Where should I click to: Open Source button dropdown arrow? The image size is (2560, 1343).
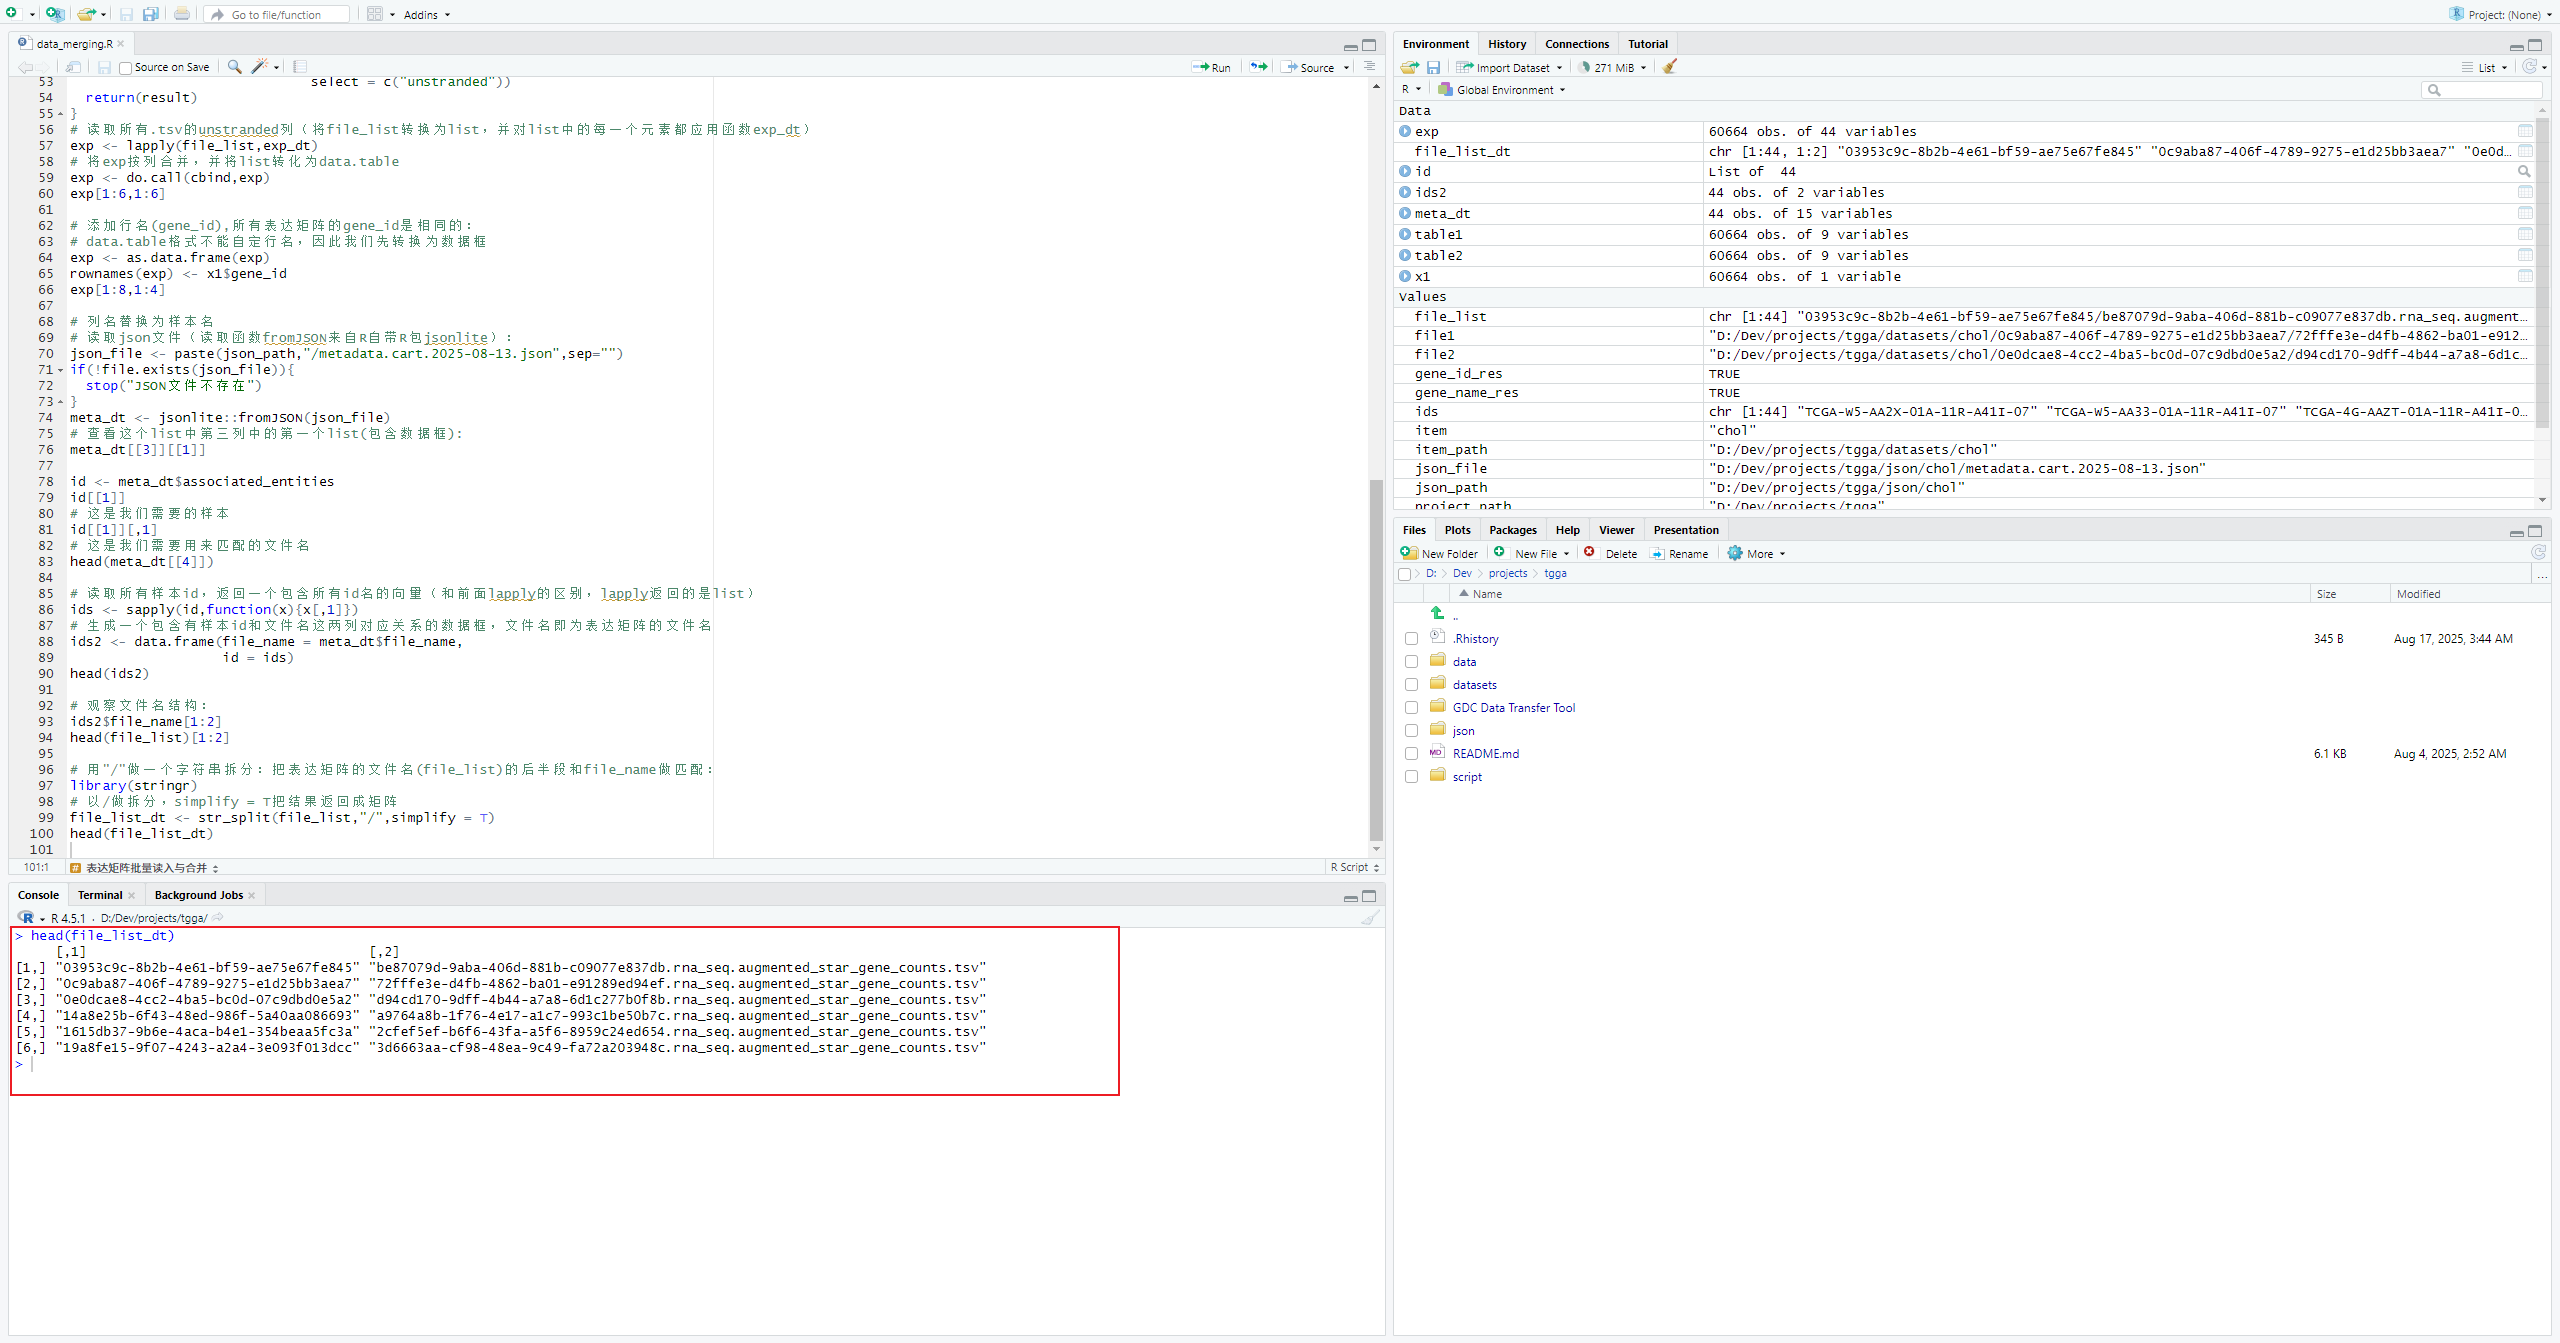tap(1347, 68)
